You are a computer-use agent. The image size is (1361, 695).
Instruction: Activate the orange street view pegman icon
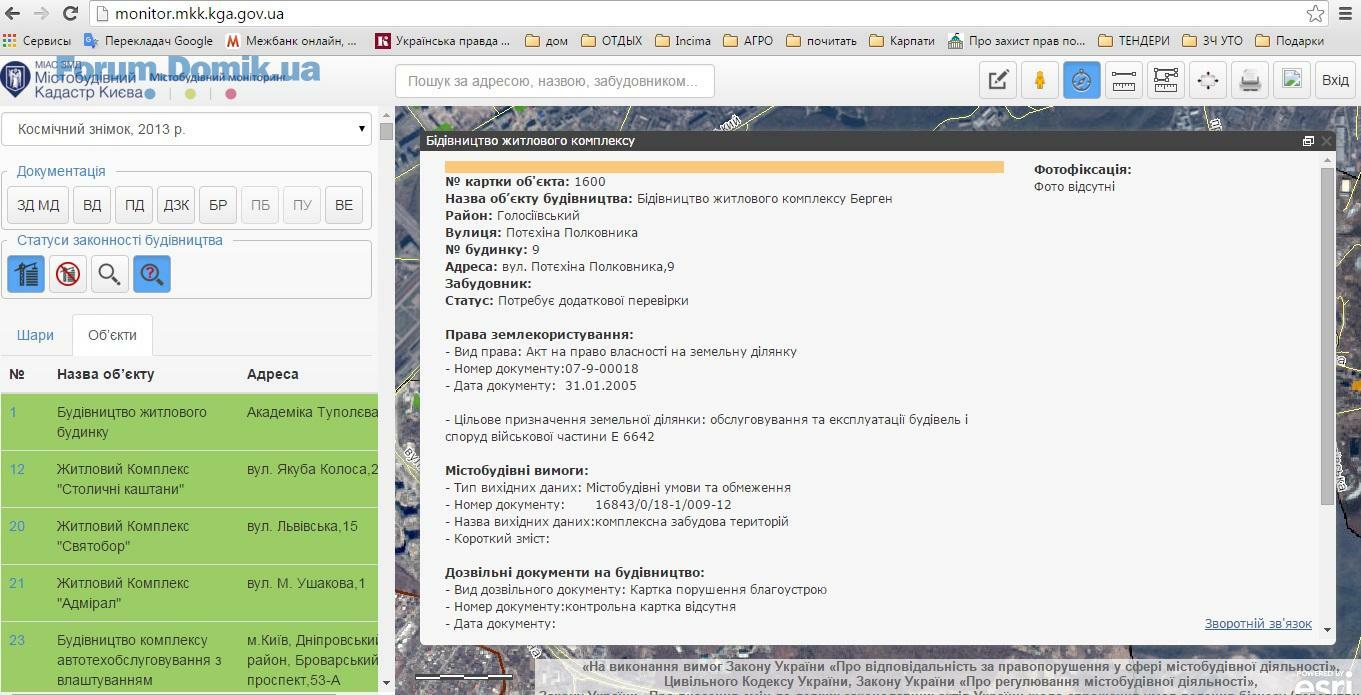(x=1040, y=80)
